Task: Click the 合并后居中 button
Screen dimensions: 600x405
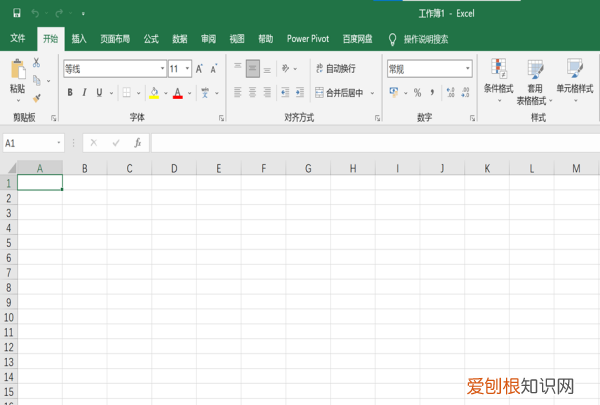Action: click(x=339, y=93)
